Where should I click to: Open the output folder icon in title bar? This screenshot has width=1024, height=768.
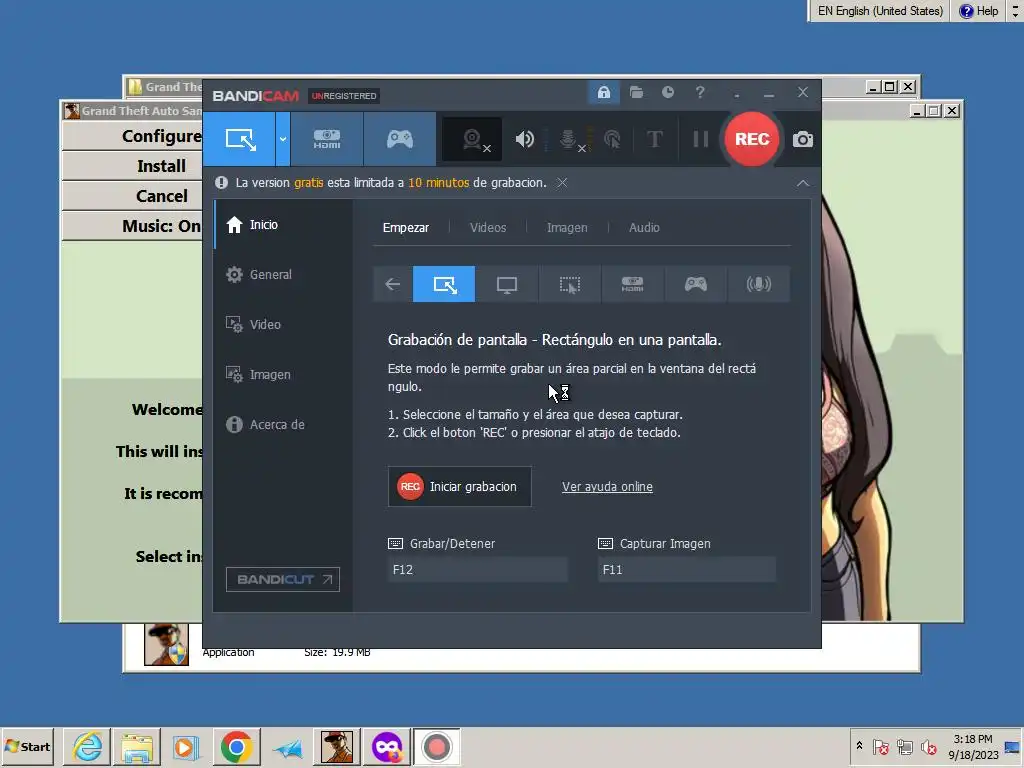click(x=636, y=93)
